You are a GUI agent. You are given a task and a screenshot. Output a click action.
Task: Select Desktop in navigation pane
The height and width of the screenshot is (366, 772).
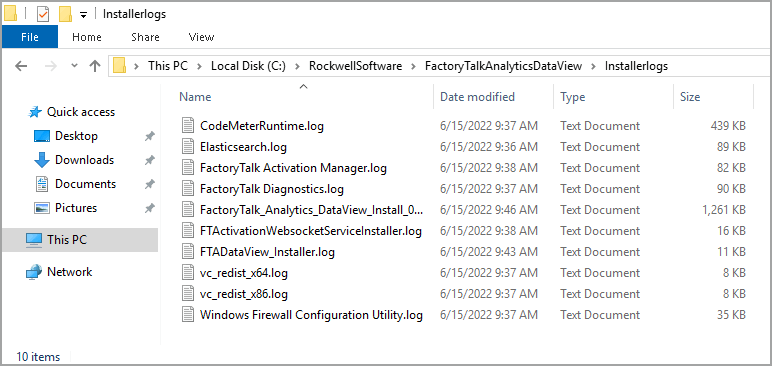coord(76,135)
